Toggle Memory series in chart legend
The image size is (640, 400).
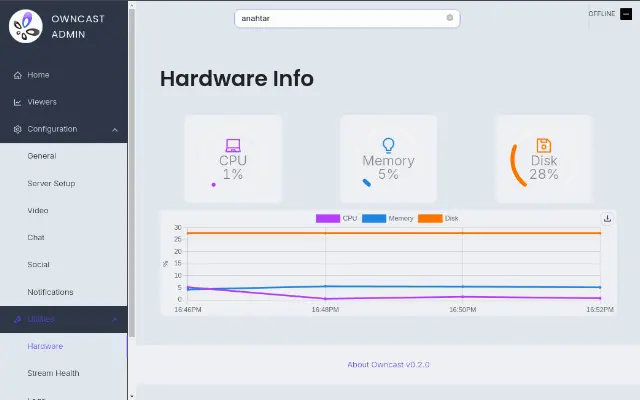[387, 218]
